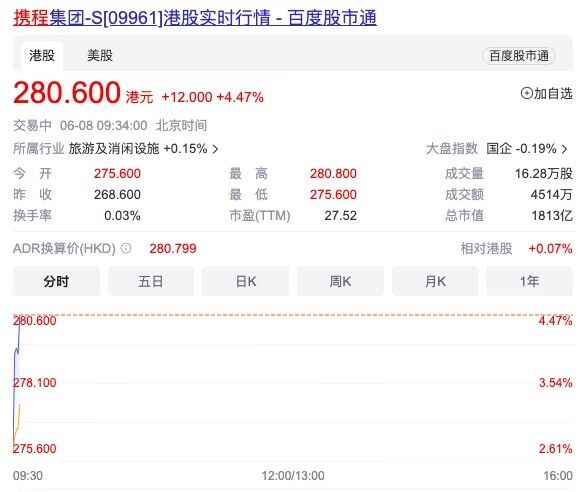Select 月K chart view
The width and height of the screenshot is (587, 492).
435,281
